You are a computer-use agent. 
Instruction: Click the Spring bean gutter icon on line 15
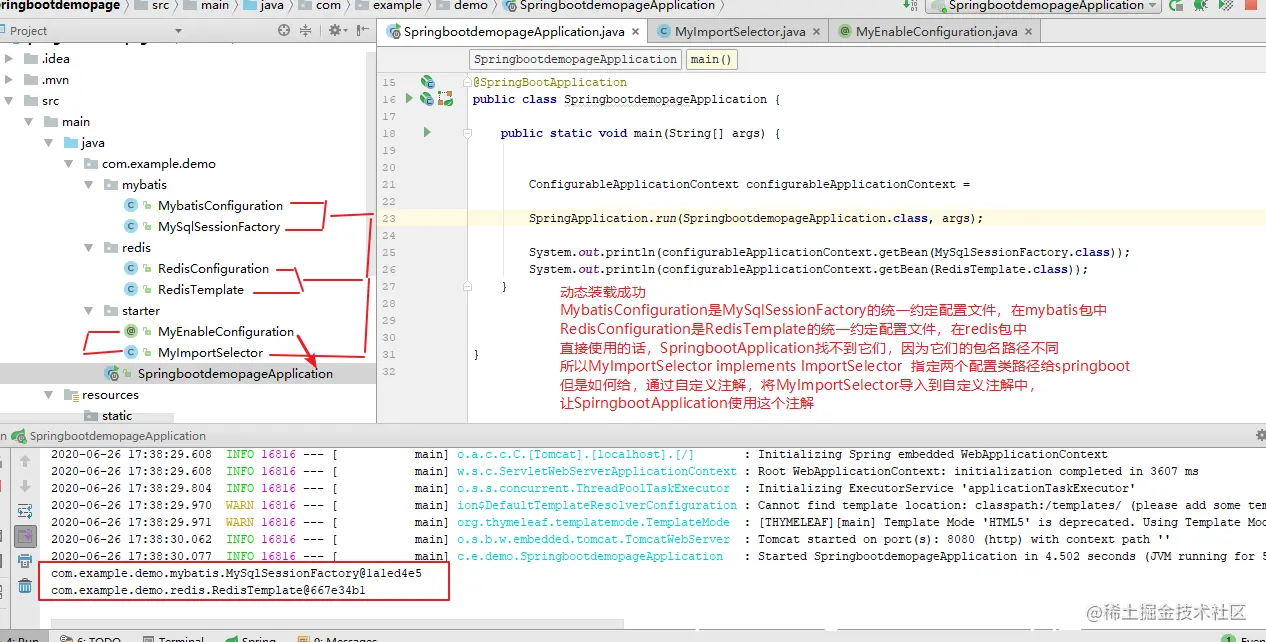pyautogui.click(x=427, y=82)
